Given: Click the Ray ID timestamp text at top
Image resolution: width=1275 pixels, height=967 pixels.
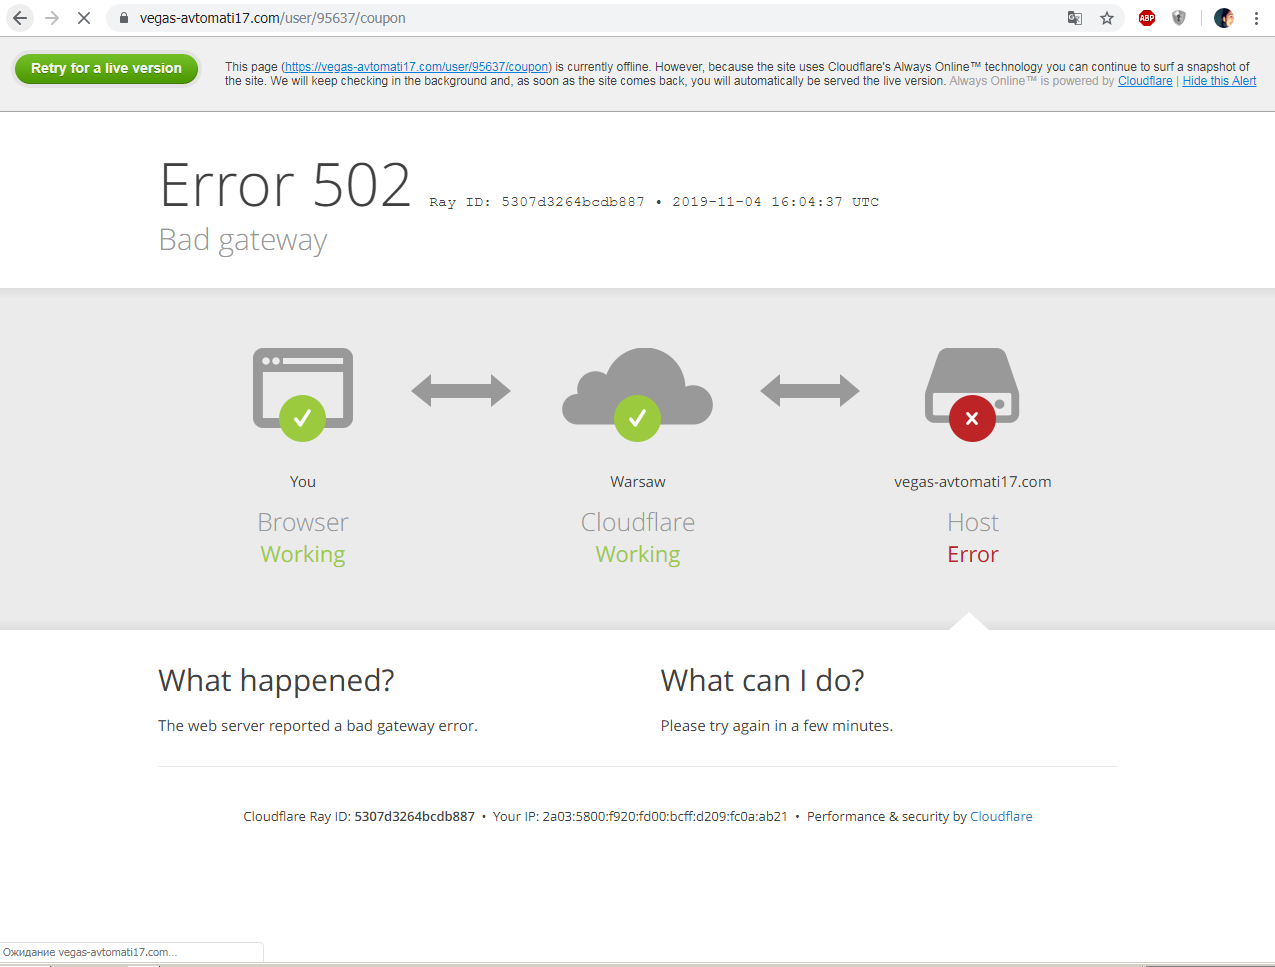Looking at the screenshot, I should [x=654, y=202].
